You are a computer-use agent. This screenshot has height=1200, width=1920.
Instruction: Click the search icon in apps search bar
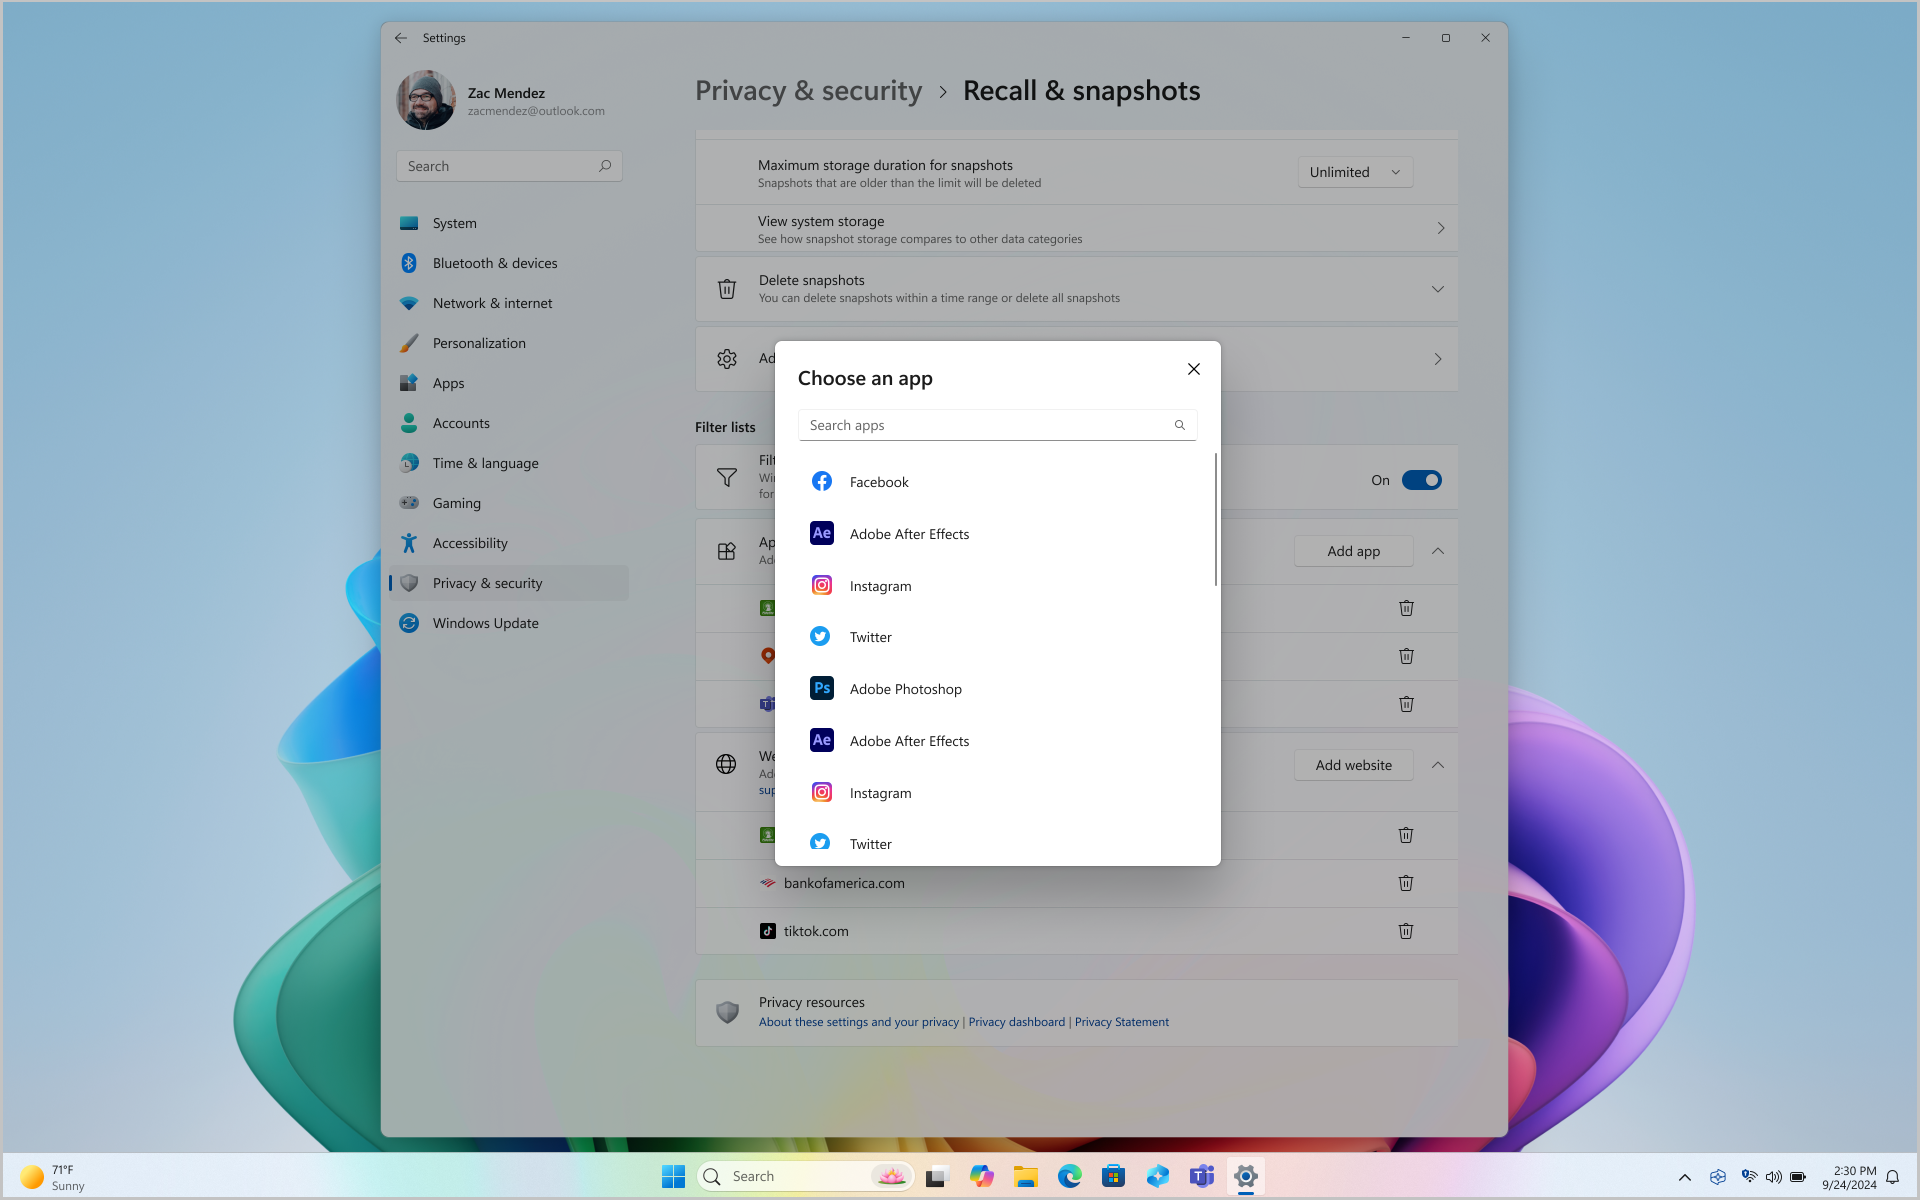click(x=1180, y=424)
